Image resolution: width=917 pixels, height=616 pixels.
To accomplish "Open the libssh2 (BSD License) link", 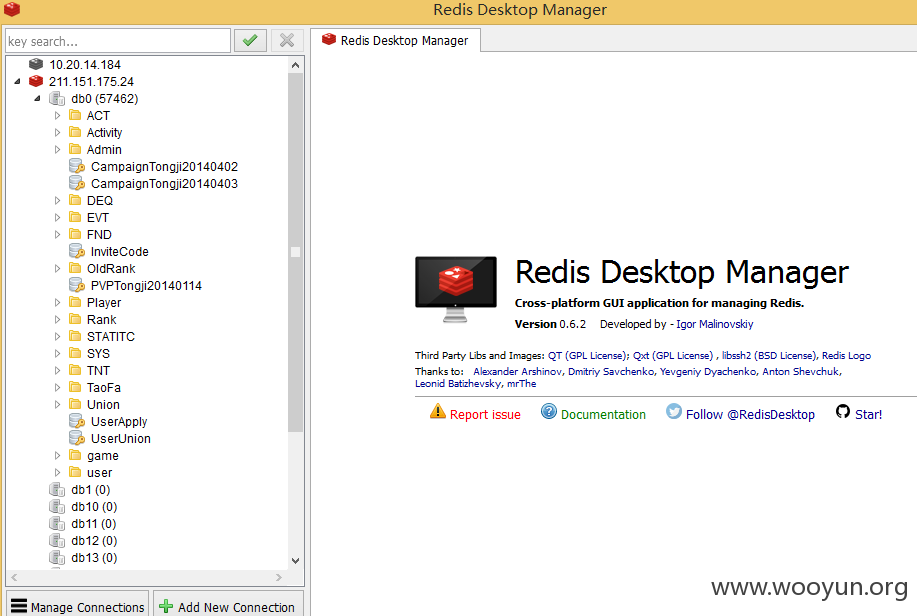I will [x=768, y=355].
